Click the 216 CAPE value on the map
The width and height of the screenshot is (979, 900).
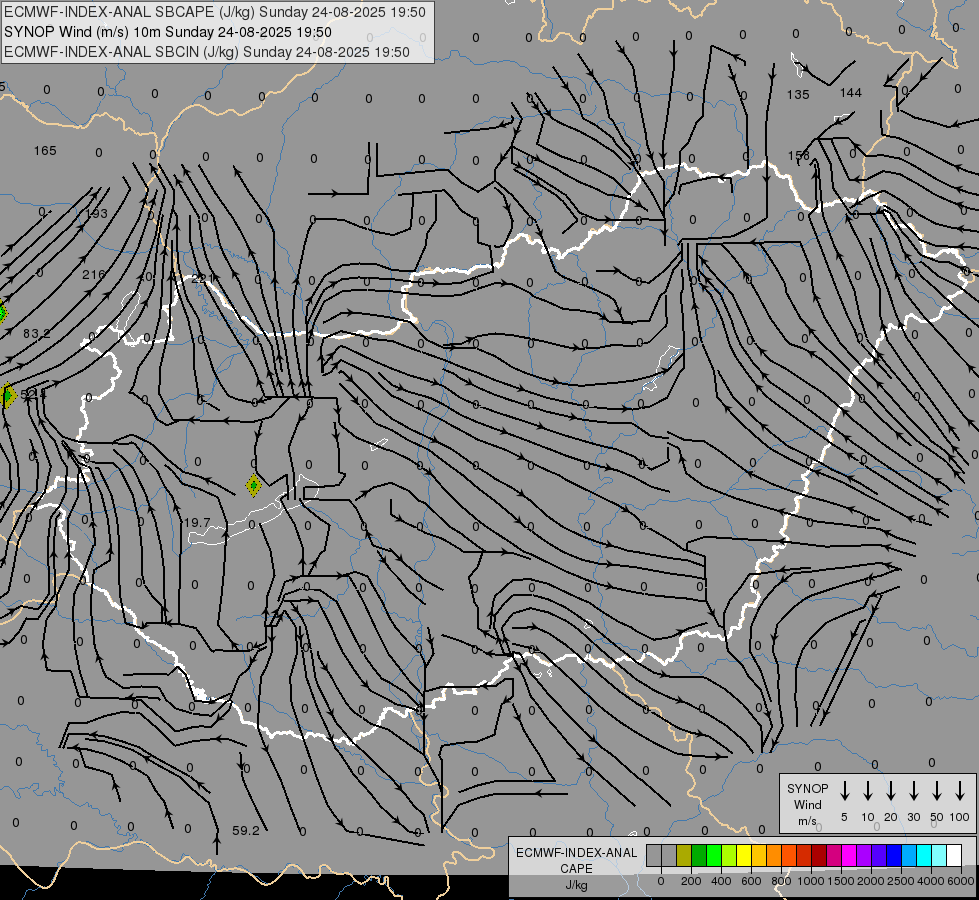[x=94, y=274]
